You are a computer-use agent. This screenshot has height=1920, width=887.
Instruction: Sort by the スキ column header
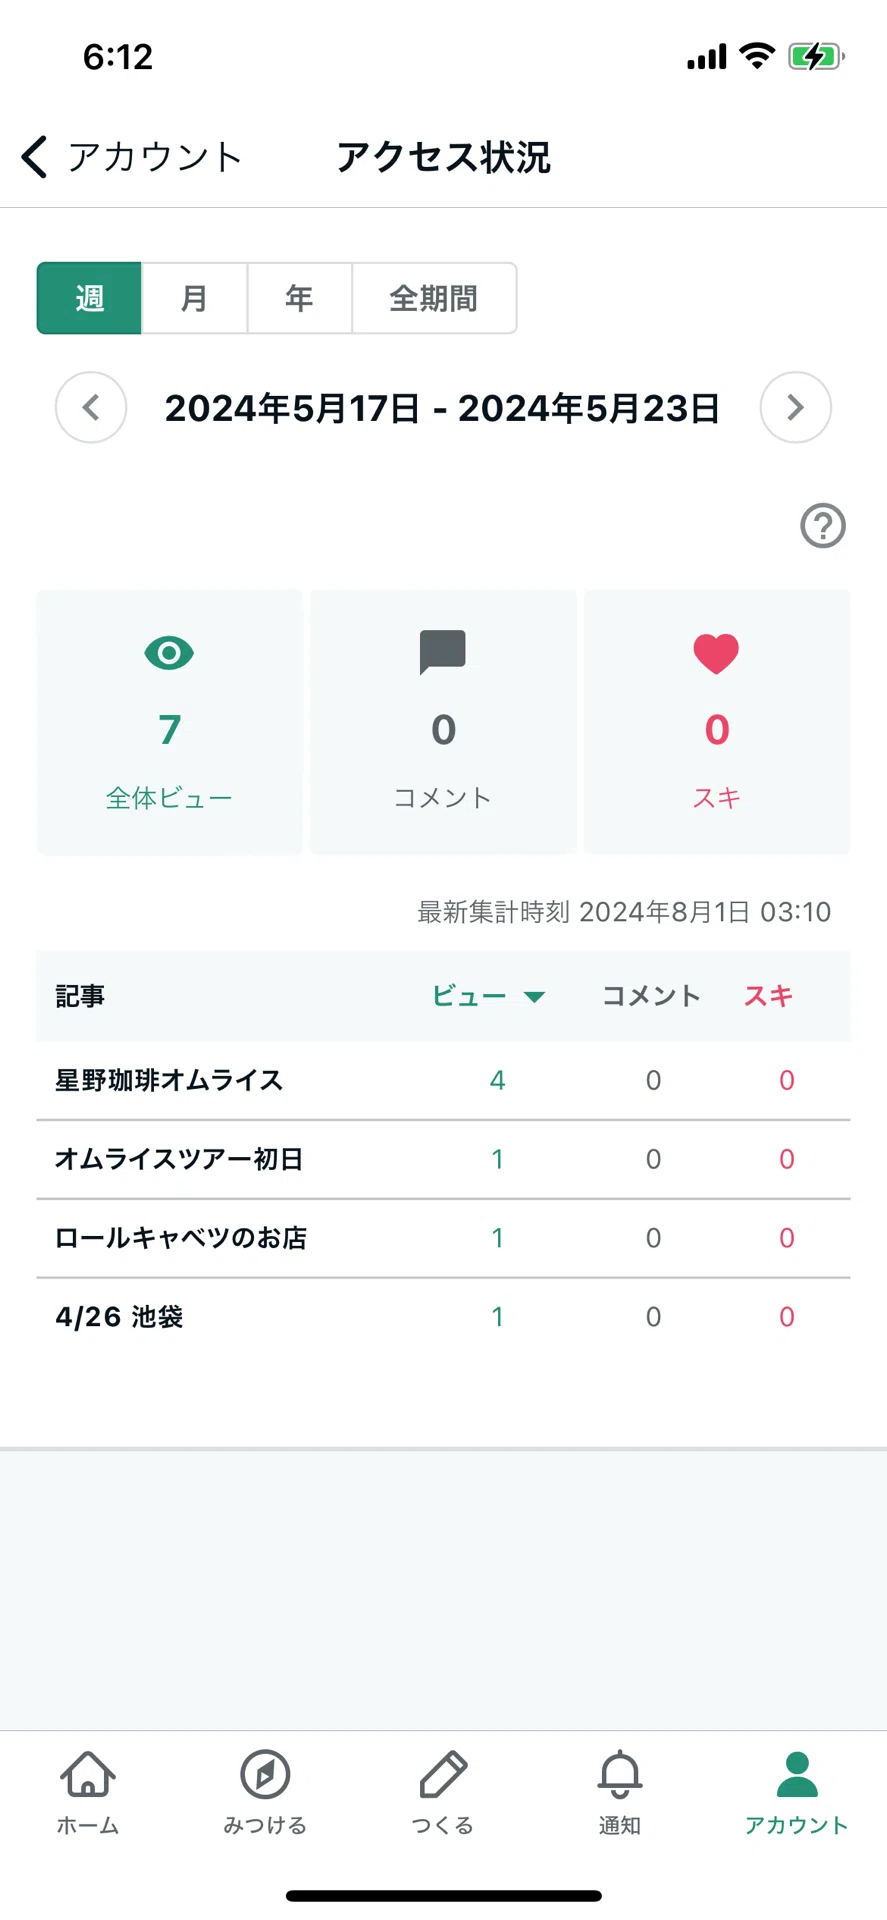click(x=768, y=996)
